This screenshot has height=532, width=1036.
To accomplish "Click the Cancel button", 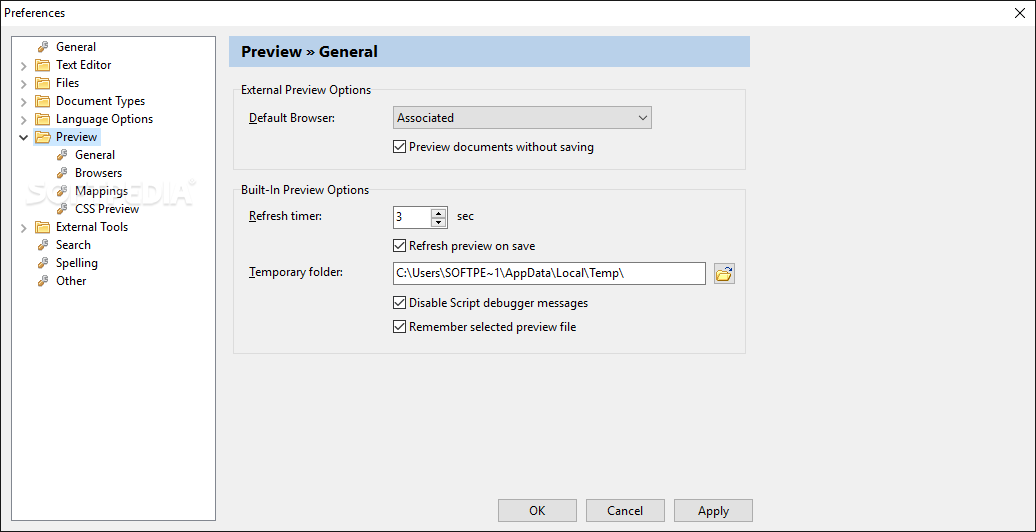I will tap(625, 511).
